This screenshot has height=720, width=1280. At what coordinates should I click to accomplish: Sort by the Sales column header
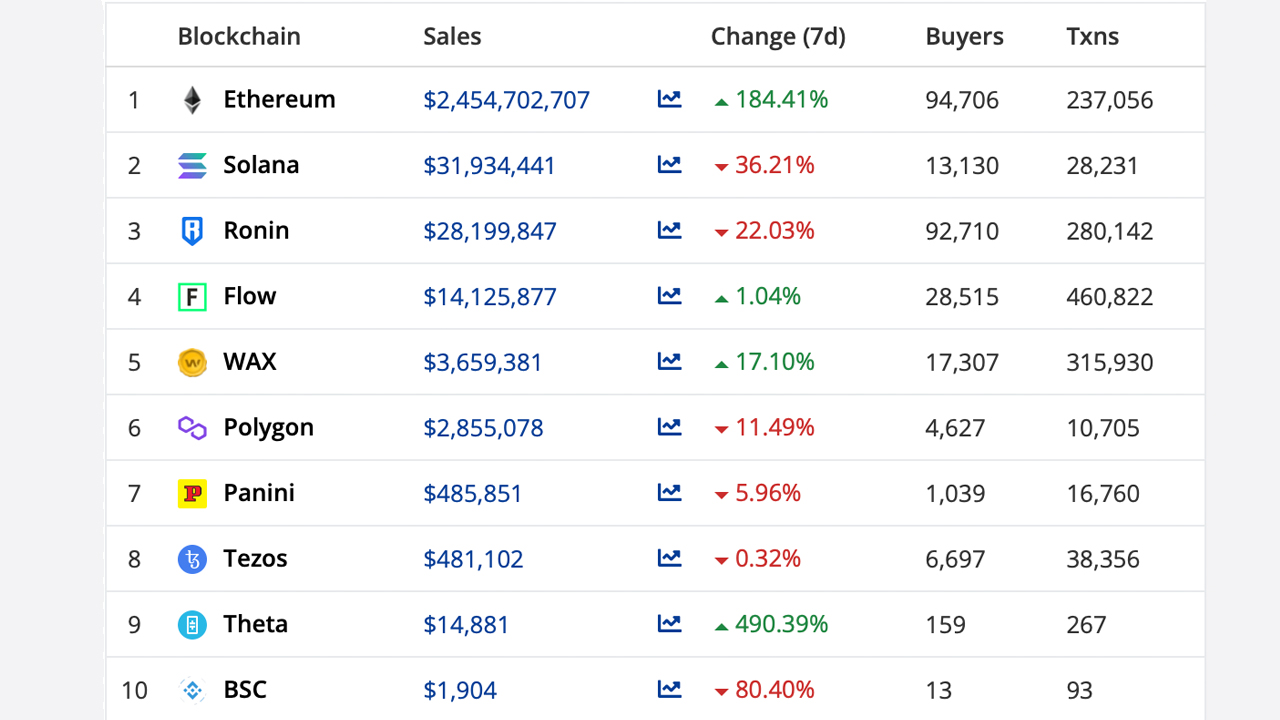click(x=452, y=36)
